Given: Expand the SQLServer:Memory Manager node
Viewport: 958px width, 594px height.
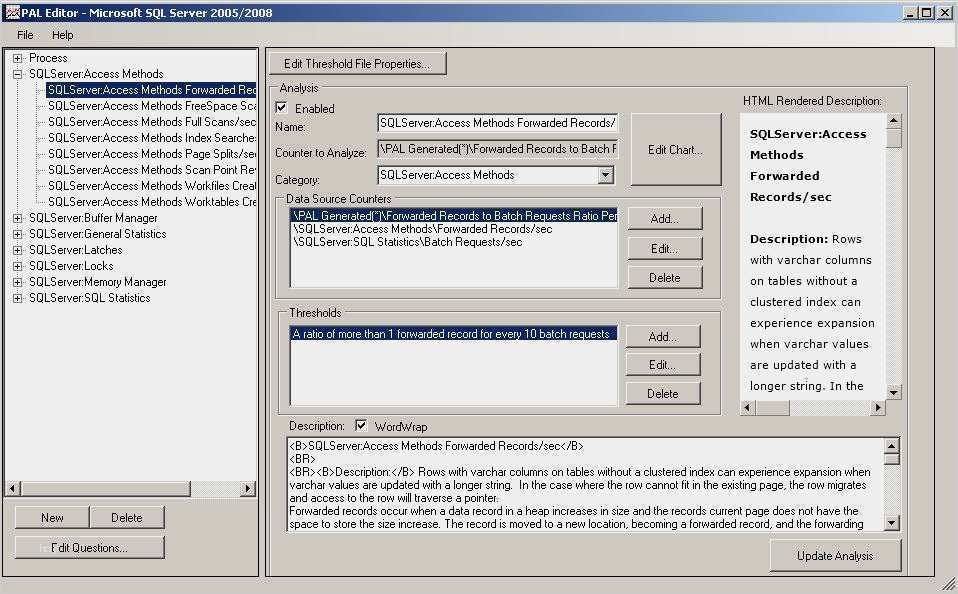Looking at the screenshot, I should (18, 282).
